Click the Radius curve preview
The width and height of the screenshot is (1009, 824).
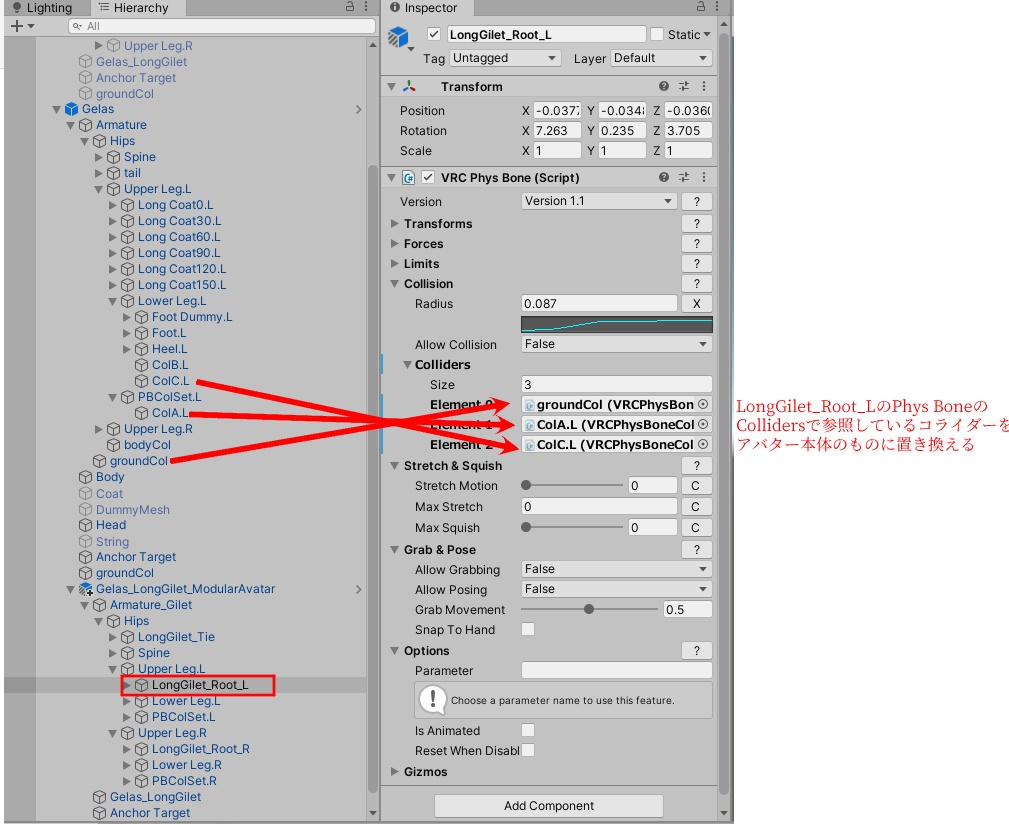pyautogui.click(x=616, y=324)
